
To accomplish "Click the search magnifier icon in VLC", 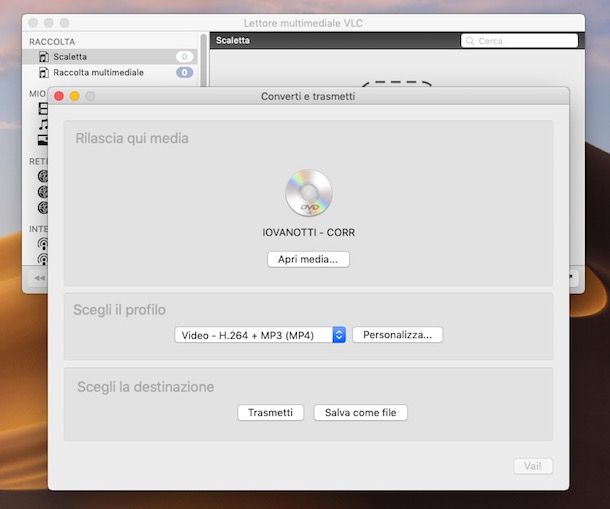I will (x=470, y=41).
